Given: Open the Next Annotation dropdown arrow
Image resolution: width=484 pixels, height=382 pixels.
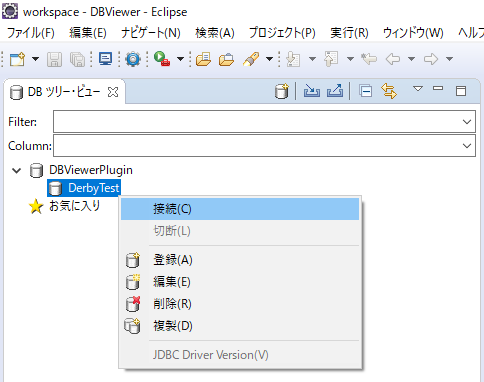Looking at the screenshot, I should point(312,59).
